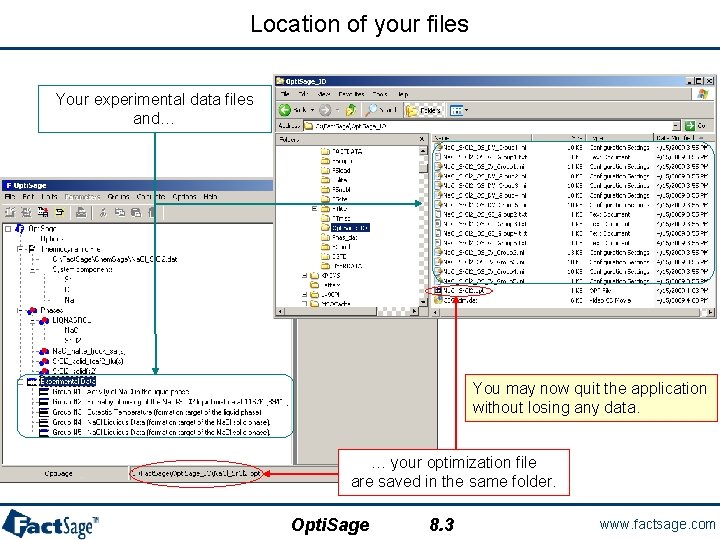The image size is (720, 540).
Task: Click the Back arrow icon in Explorer
Action: click(285, 110)
